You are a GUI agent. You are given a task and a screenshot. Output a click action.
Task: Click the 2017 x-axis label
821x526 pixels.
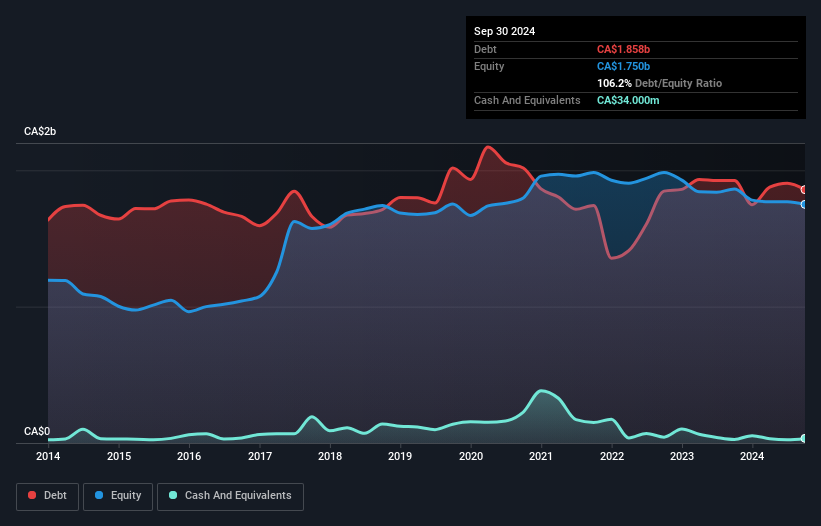[x=260, y=456]
